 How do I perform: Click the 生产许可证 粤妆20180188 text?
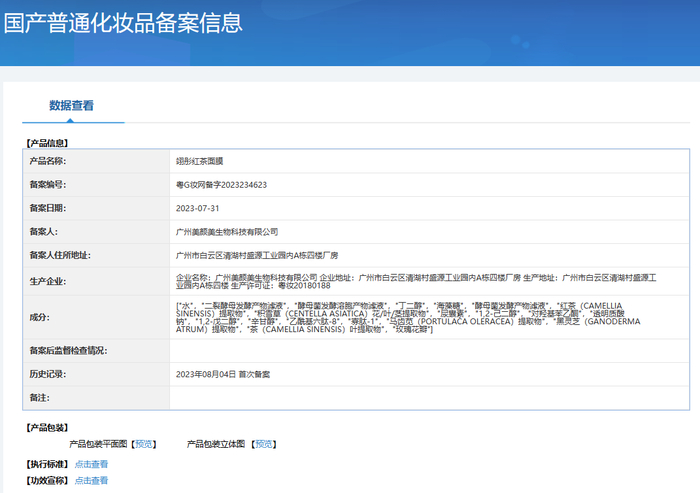(x=281, y=286)
